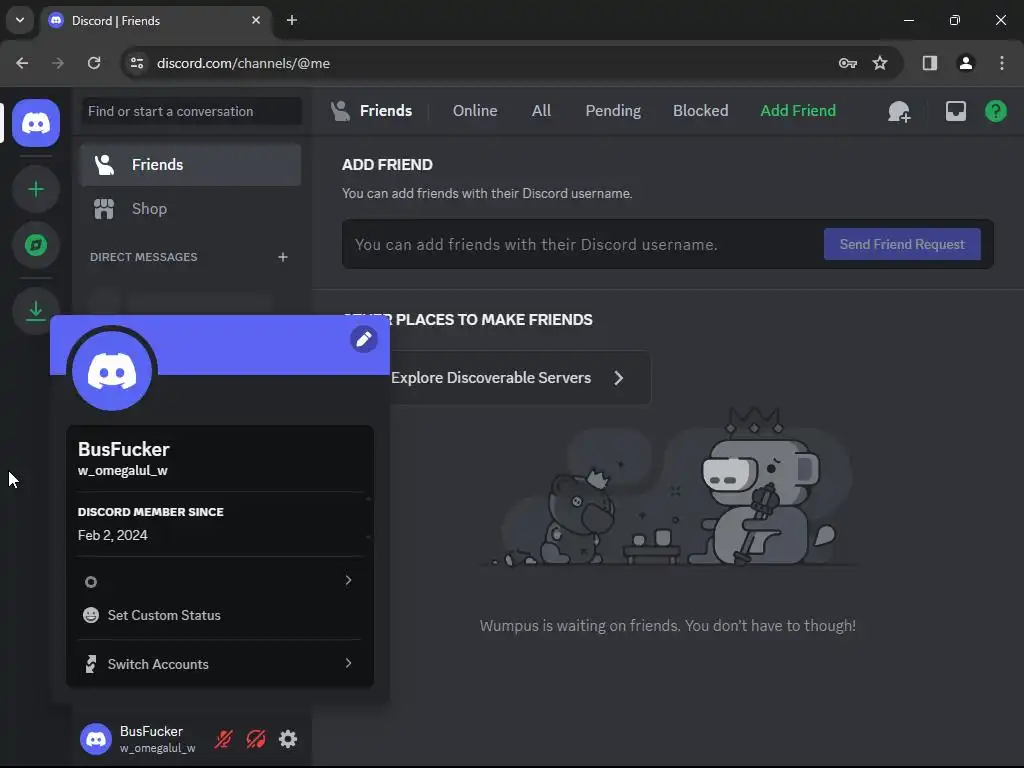Click the Download Apps arrow icon
The height and width of the screenshot is (768, 1024).
tap(36, 311)
